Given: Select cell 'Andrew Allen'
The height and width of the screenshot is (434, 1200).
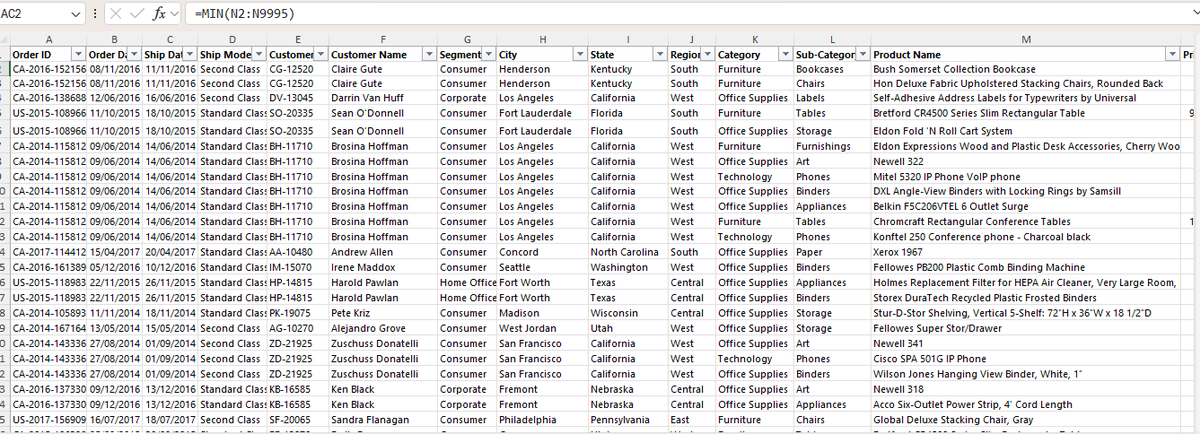Looking at the screenshot, I should [x=382, y=253].
